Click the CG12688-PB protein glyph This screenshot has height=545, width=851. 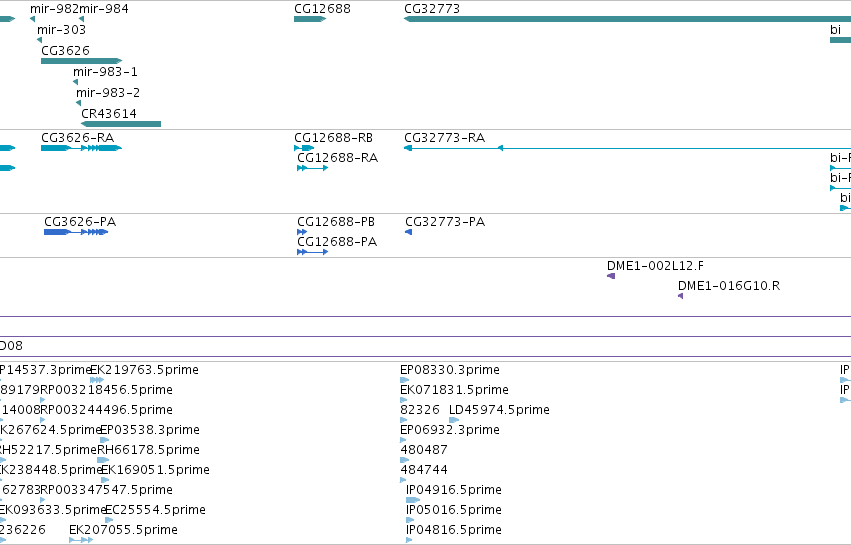coord(302,232)
